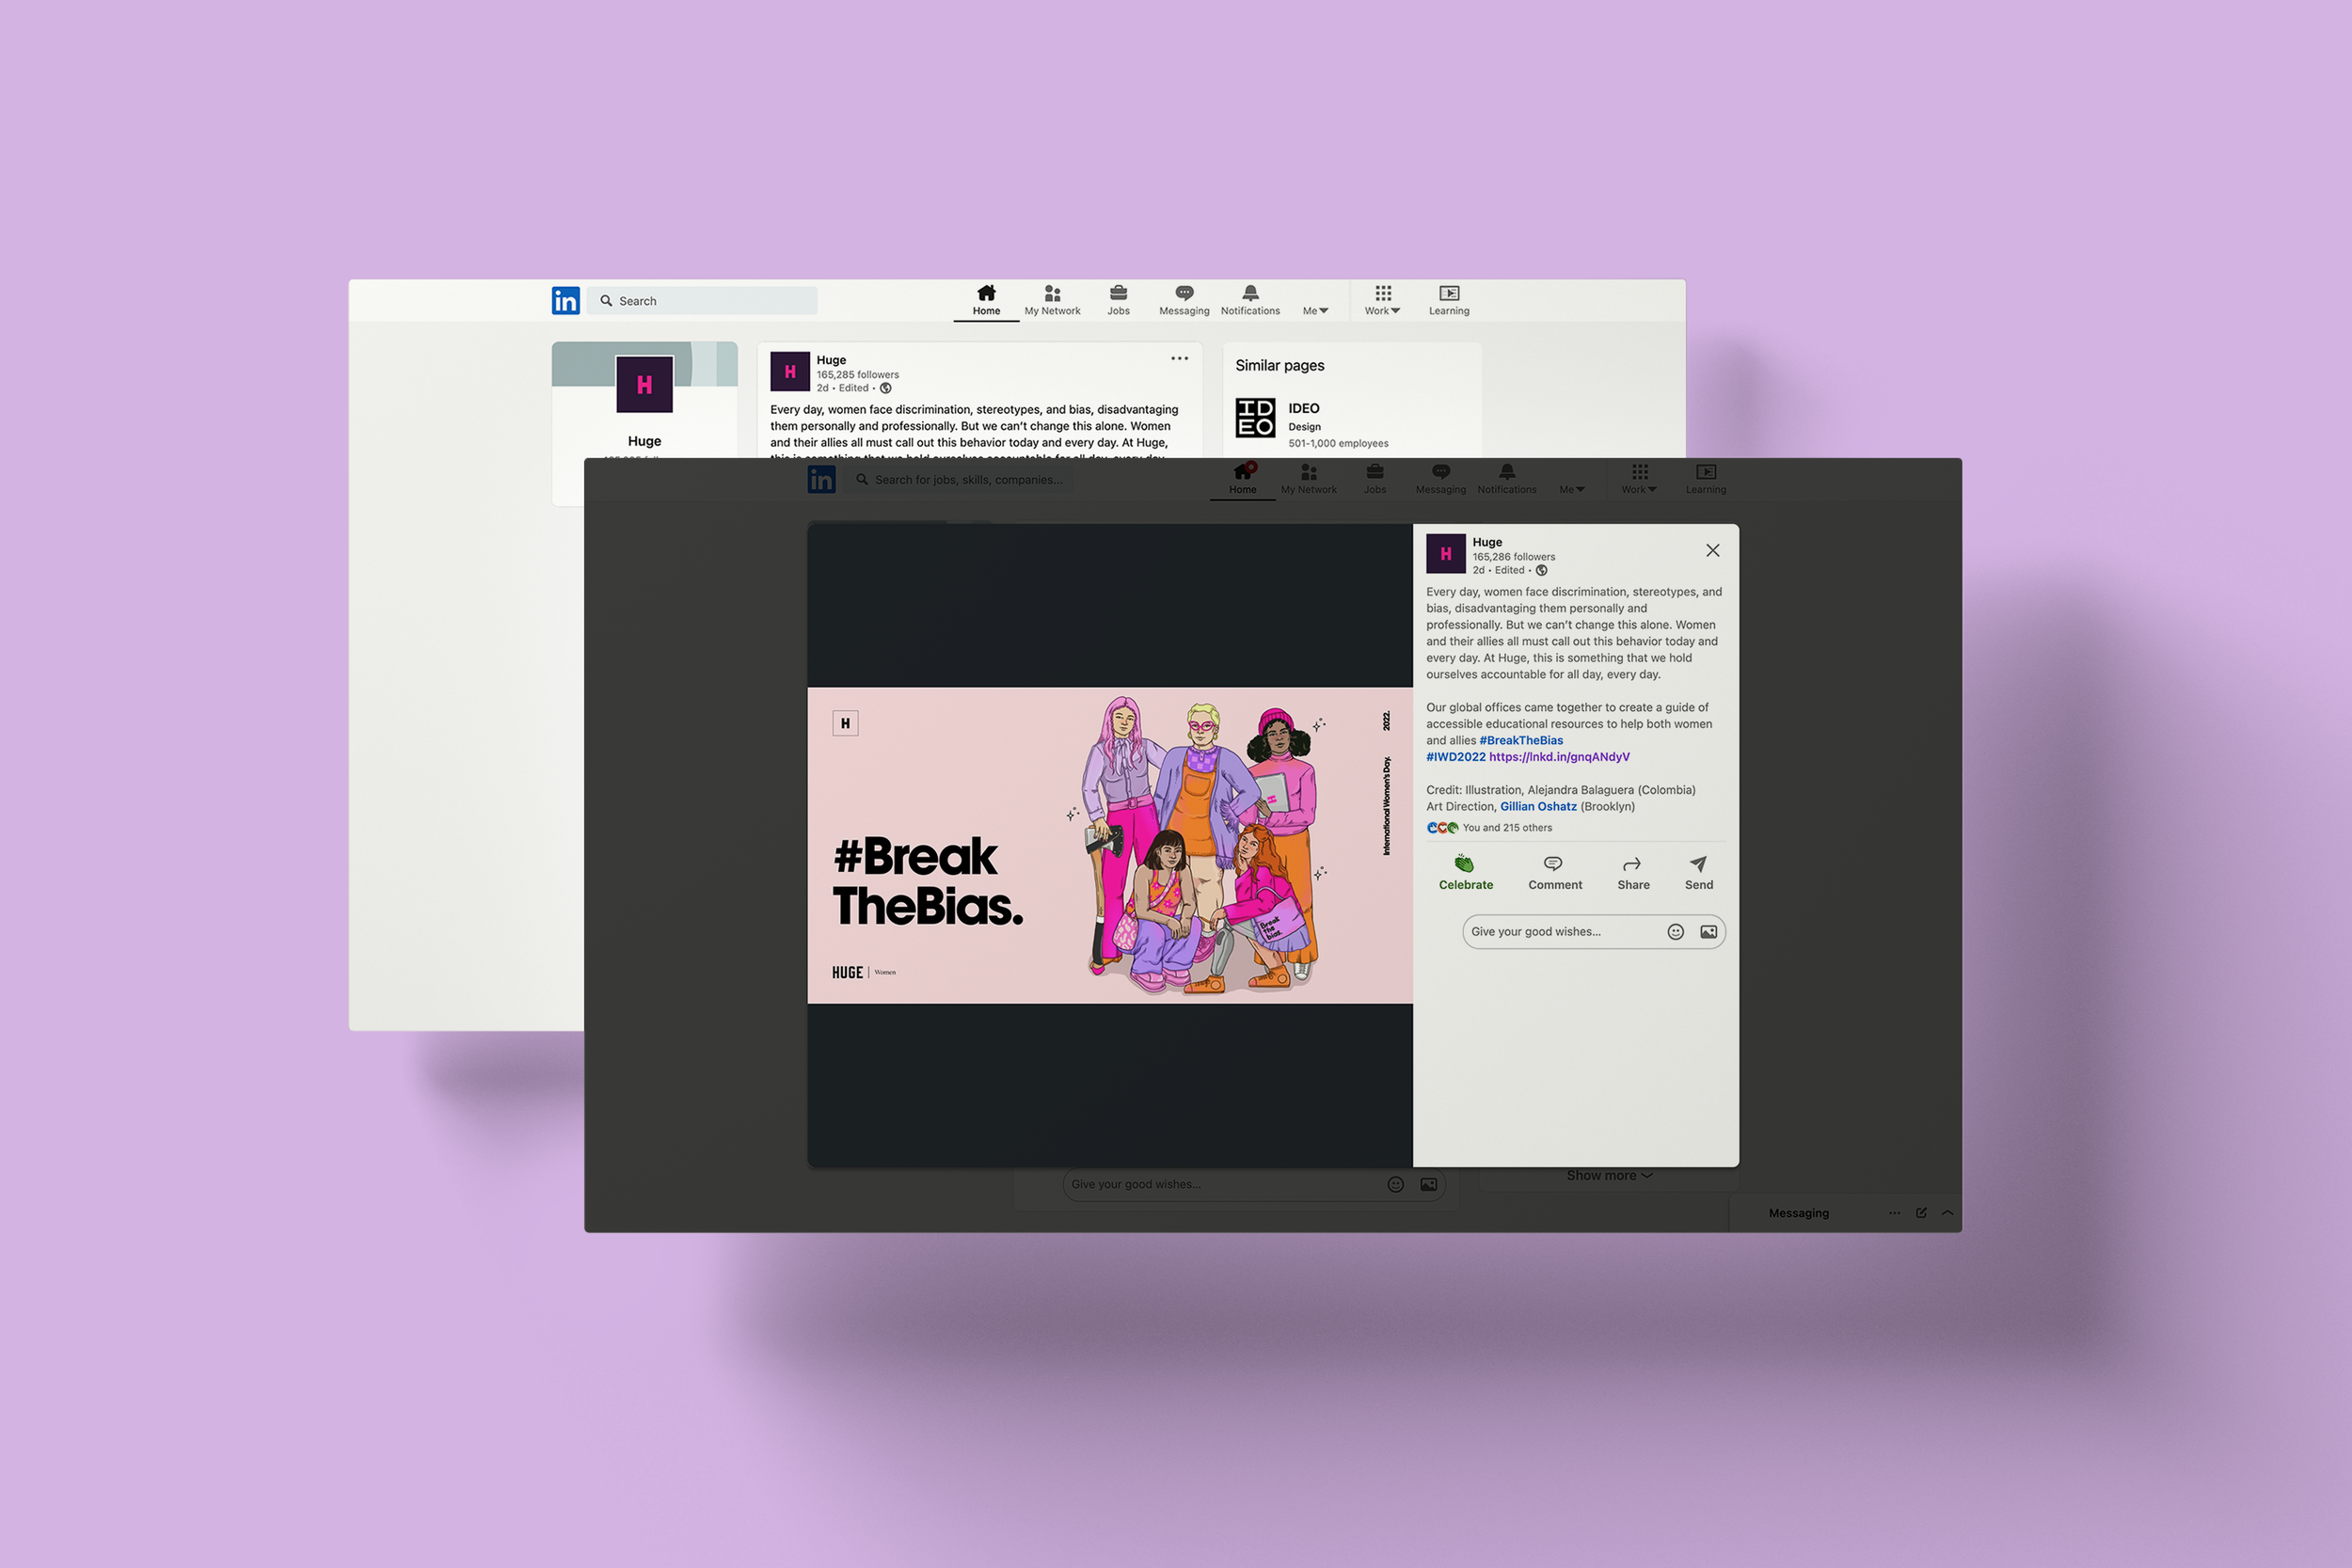The width and height of the screenshot is (2352, 1568).
Task: Open the #BreakTheBias hashtag link
Action: tap(1520, 741)
